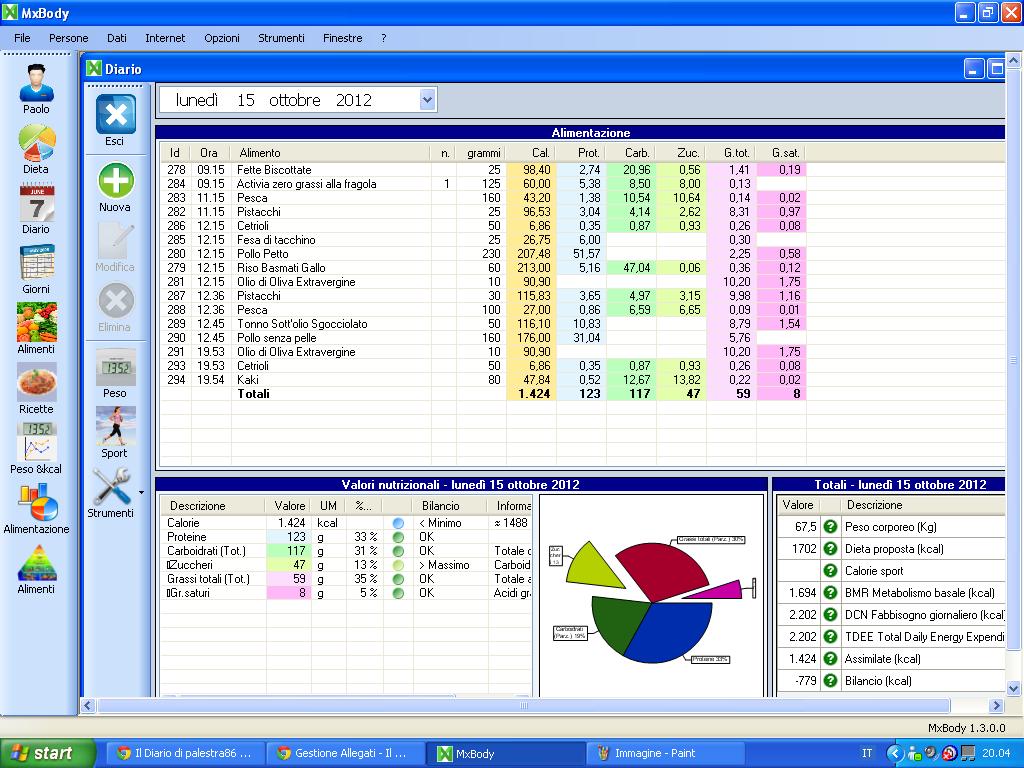Screen dimensions: 1024x768
Task: Open the Diario calendar icon in sidebar
Action: tap(36, 205)
